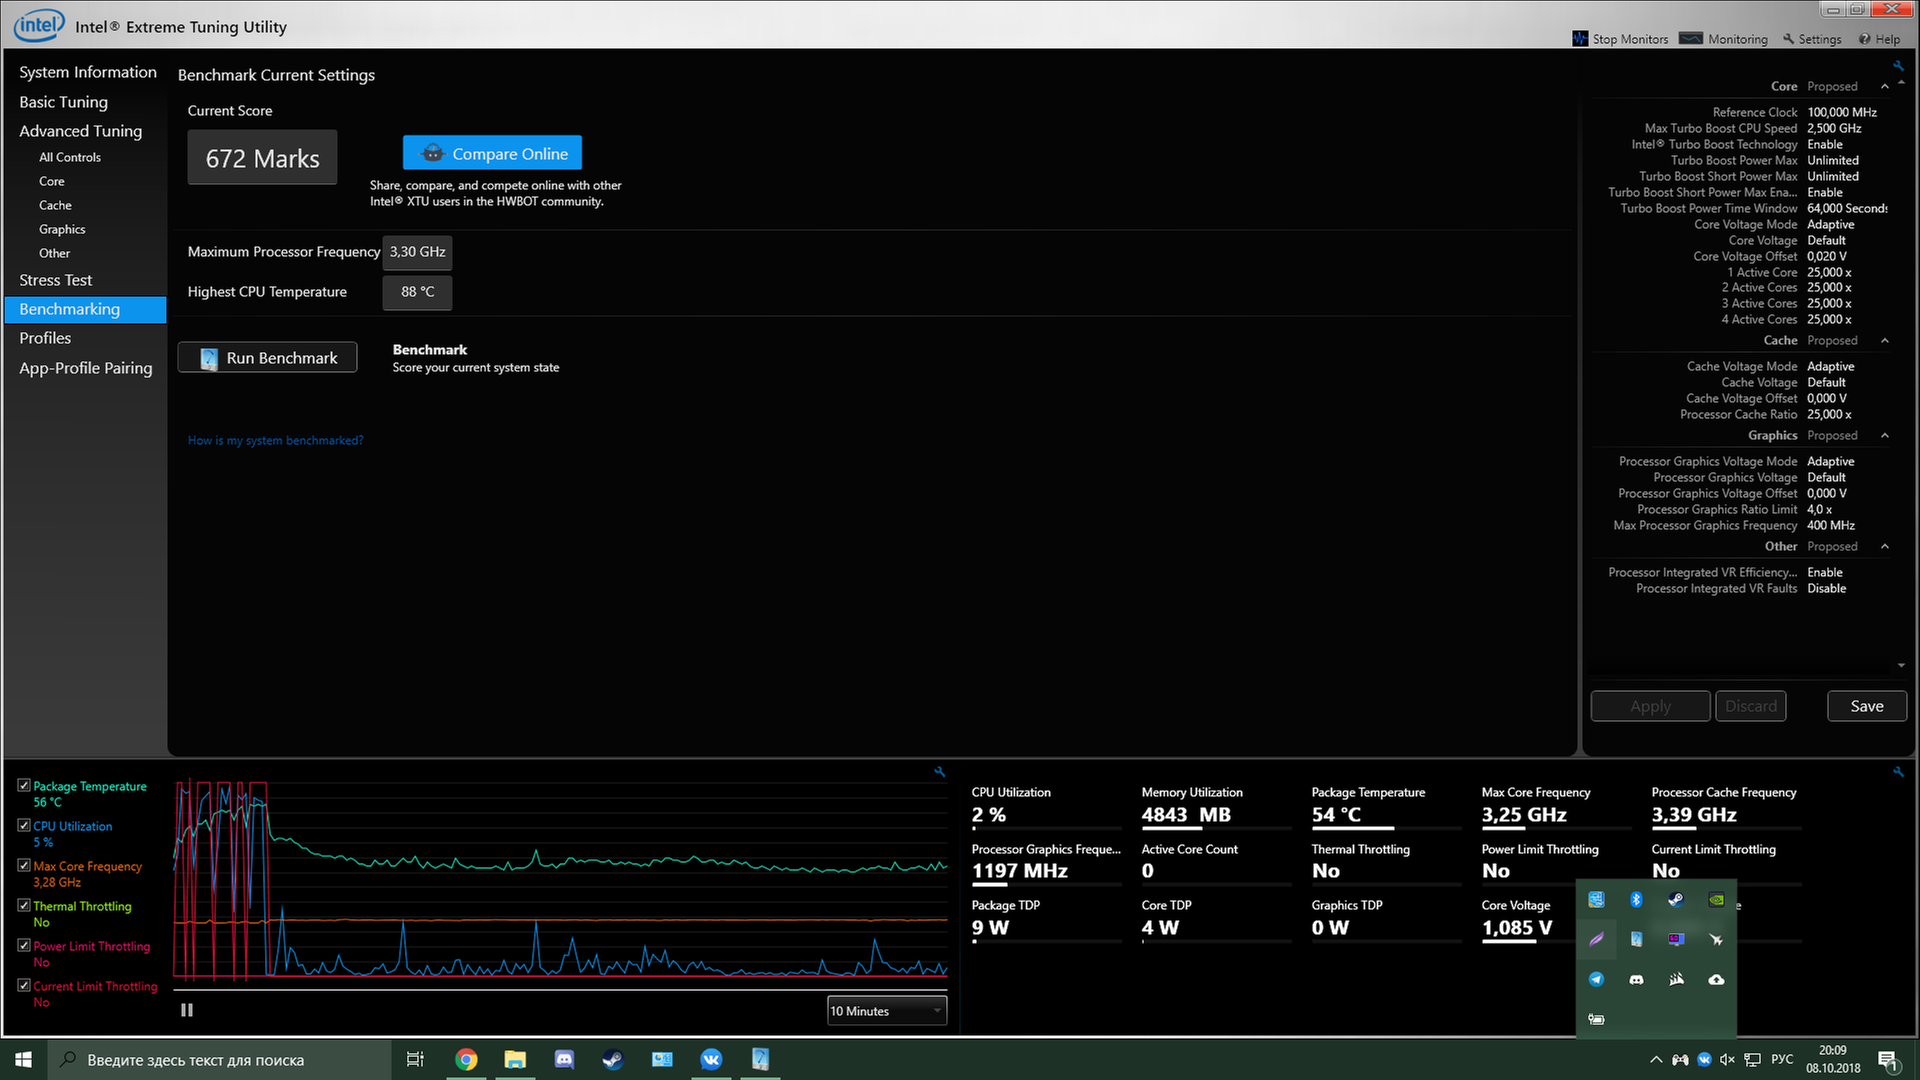Image resolution: width=1920 pixels, height=1080 pixels.
Task: Click the Windows search box
Action: pos(219,1060)
